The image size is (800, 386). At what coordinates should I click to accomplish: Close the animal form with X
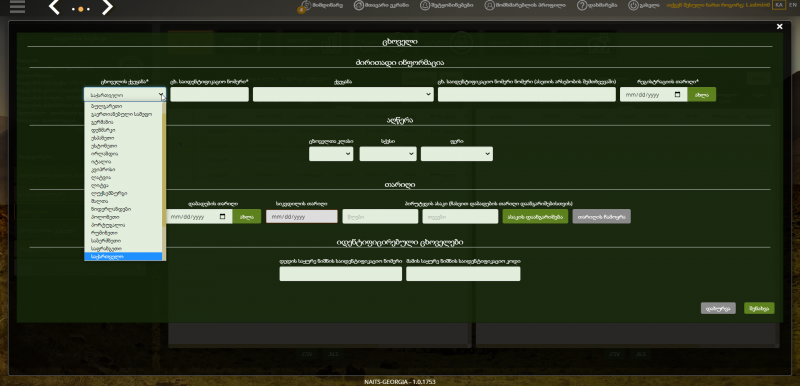click(x=779, y=27)
